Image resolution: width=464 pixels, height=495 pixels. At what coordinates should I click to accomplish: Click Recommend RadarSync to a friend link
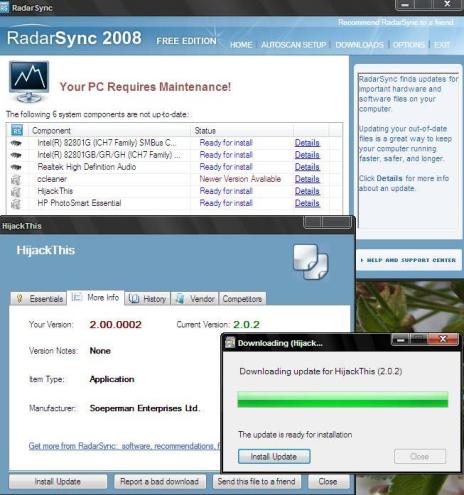point(396,22)
